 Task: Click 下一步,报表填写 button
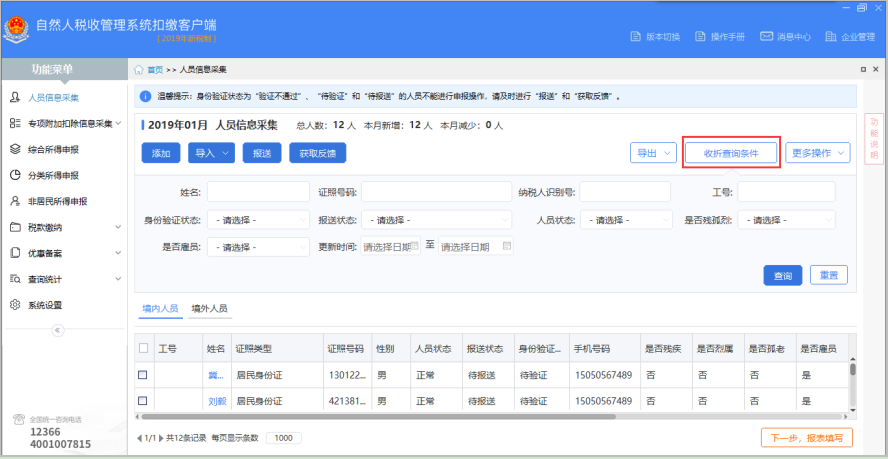[807, 438]
